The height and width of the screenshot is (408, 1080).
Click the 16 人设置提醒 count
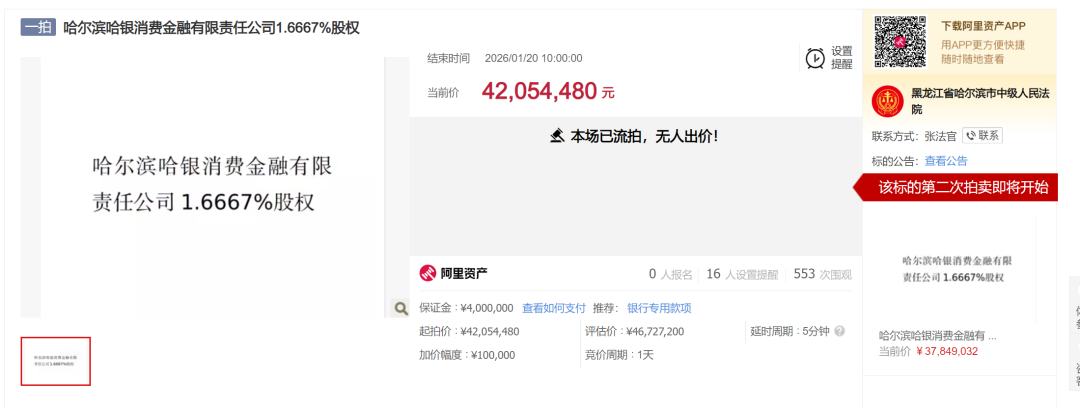[742, 274]
